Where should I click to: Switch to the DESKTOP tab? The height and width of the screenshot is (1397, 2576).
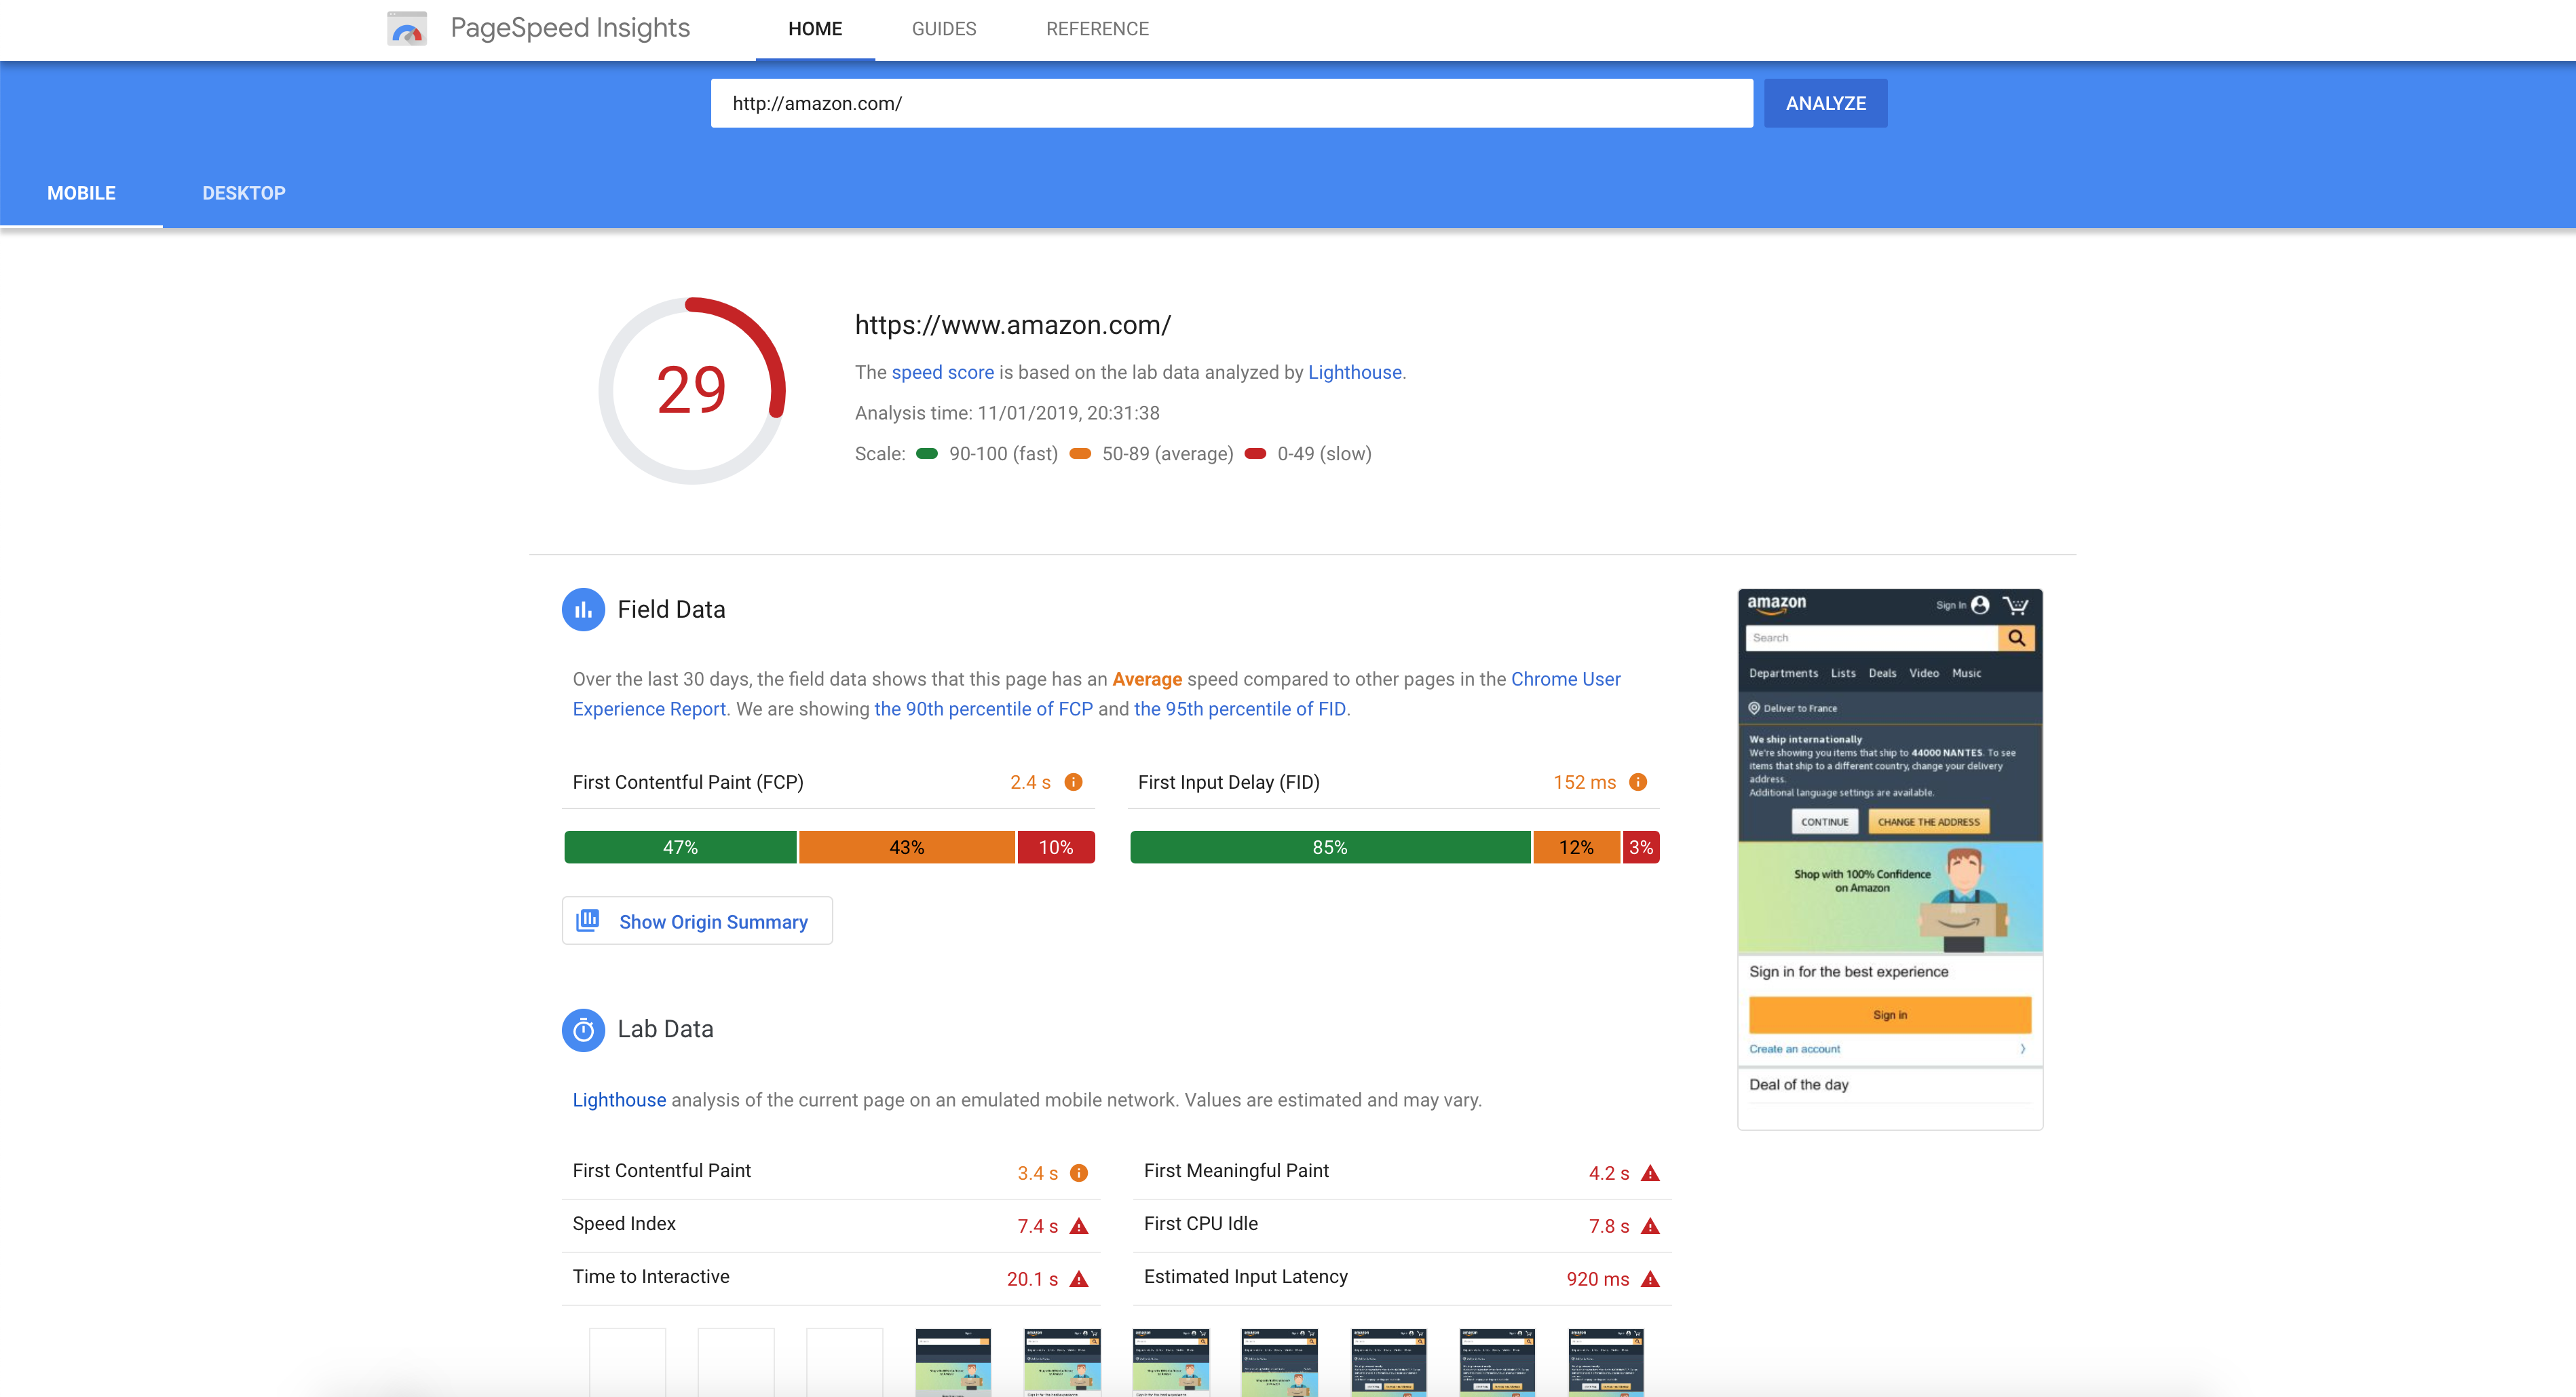[244, 193]
